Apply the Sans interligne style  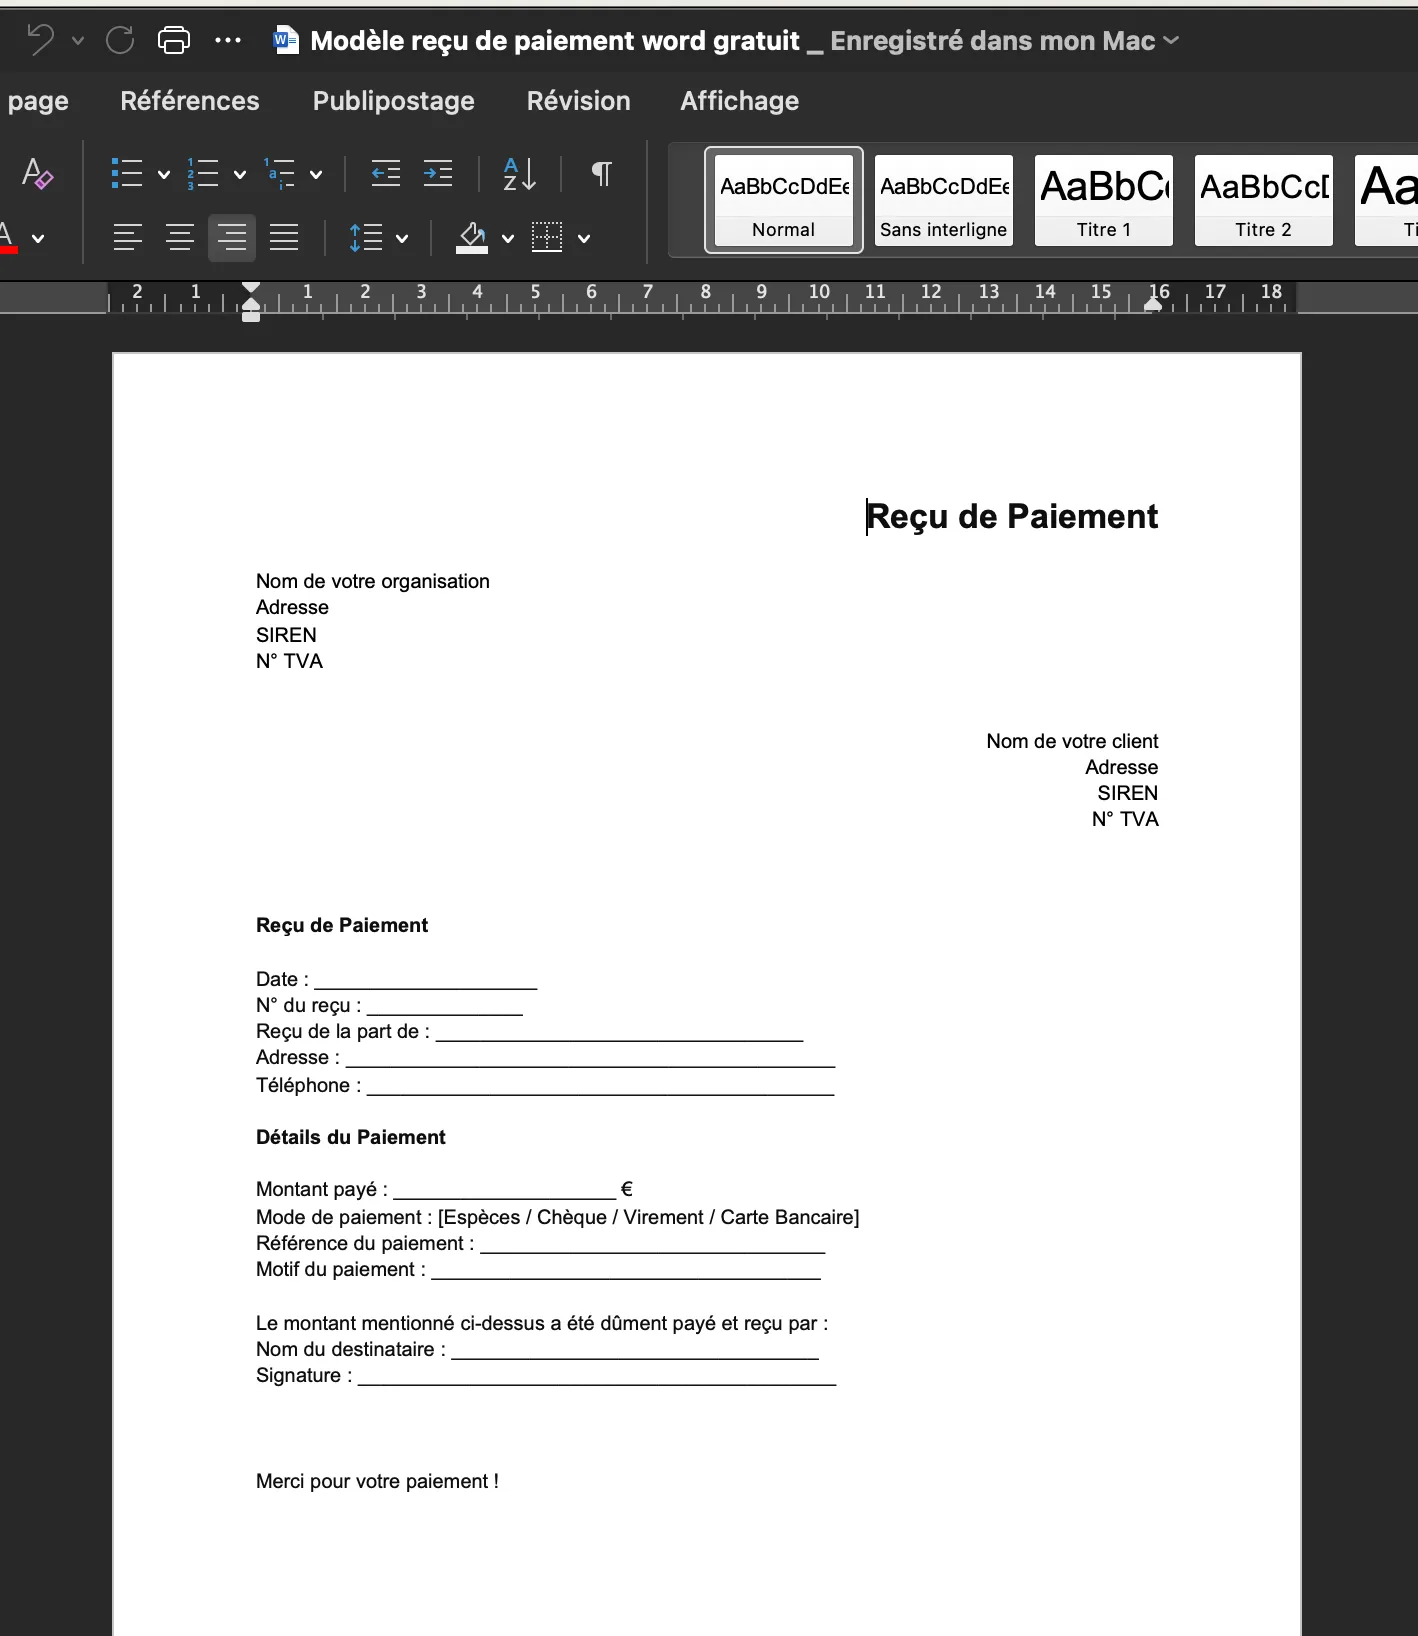943,200
